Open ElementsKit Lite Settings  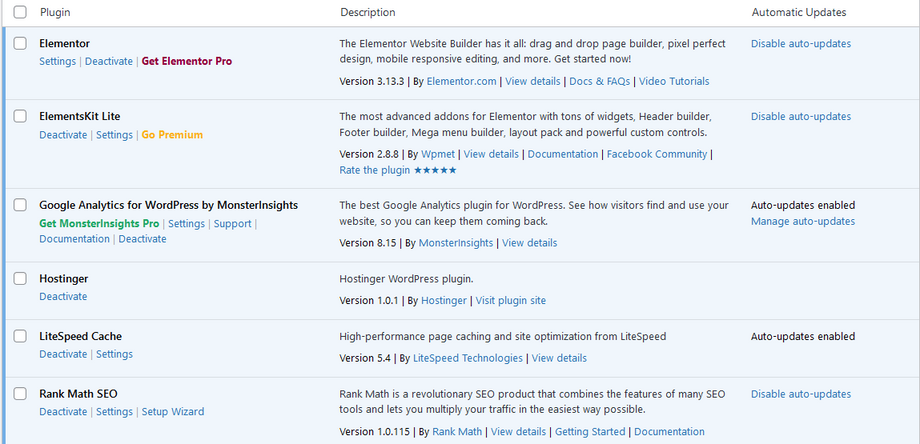[114, 134]
